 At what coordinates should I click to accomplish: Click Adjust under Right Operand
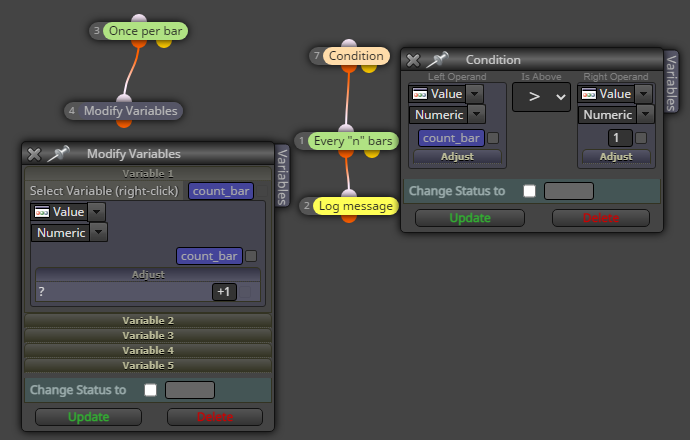pyautogui.click(x=616, y=157)
